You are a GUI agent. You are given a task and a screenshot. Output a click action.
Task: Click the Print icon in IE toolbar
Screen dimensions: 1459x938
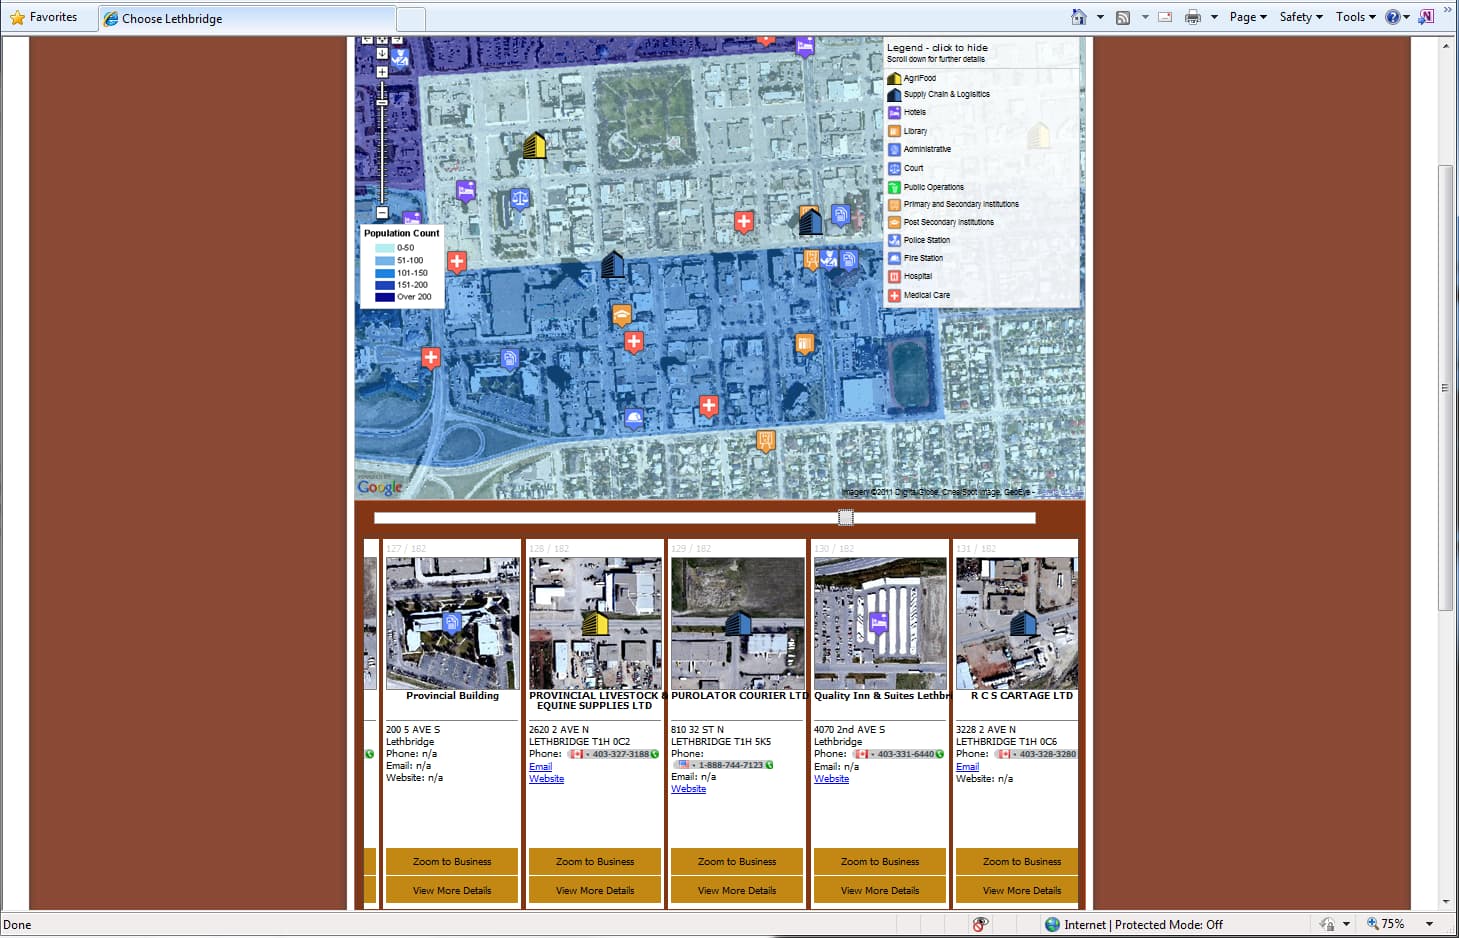(x=1192, y=17)
